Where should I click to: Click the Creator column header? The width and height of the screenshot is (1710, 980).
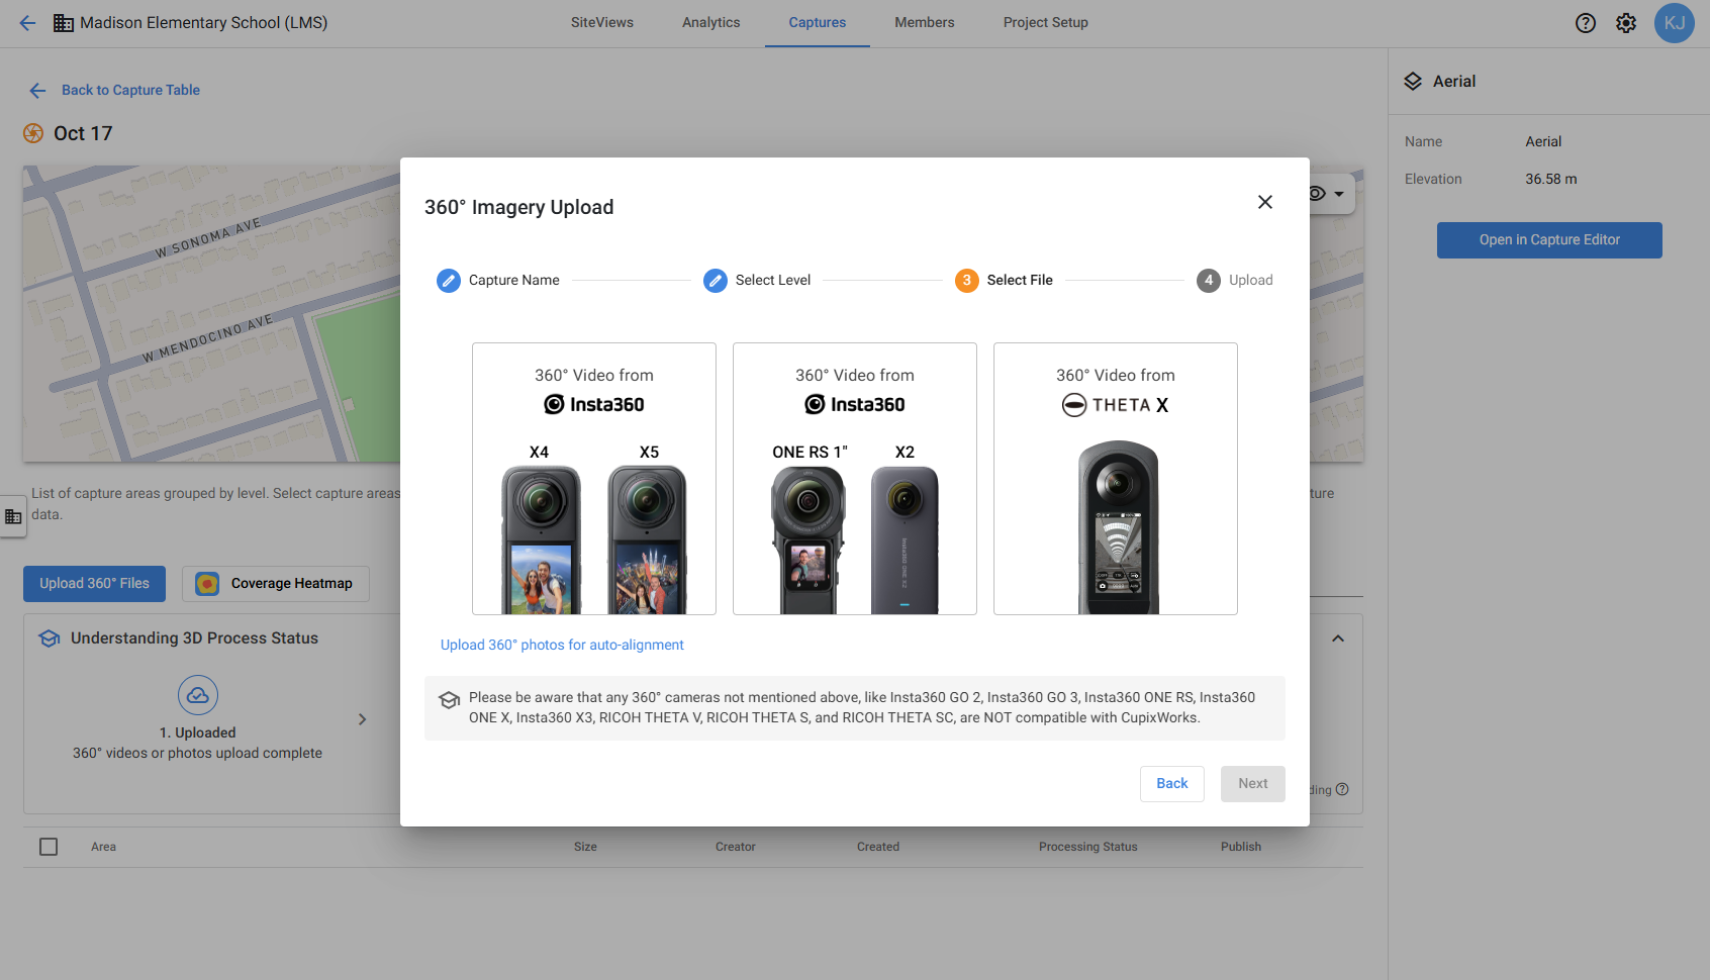pyautogui.click(x=736, y=847)
